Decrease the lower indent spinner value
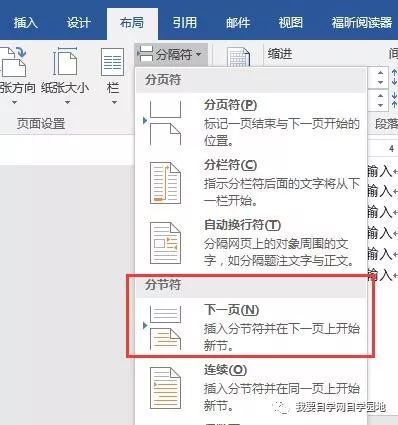 coord(380,105)
